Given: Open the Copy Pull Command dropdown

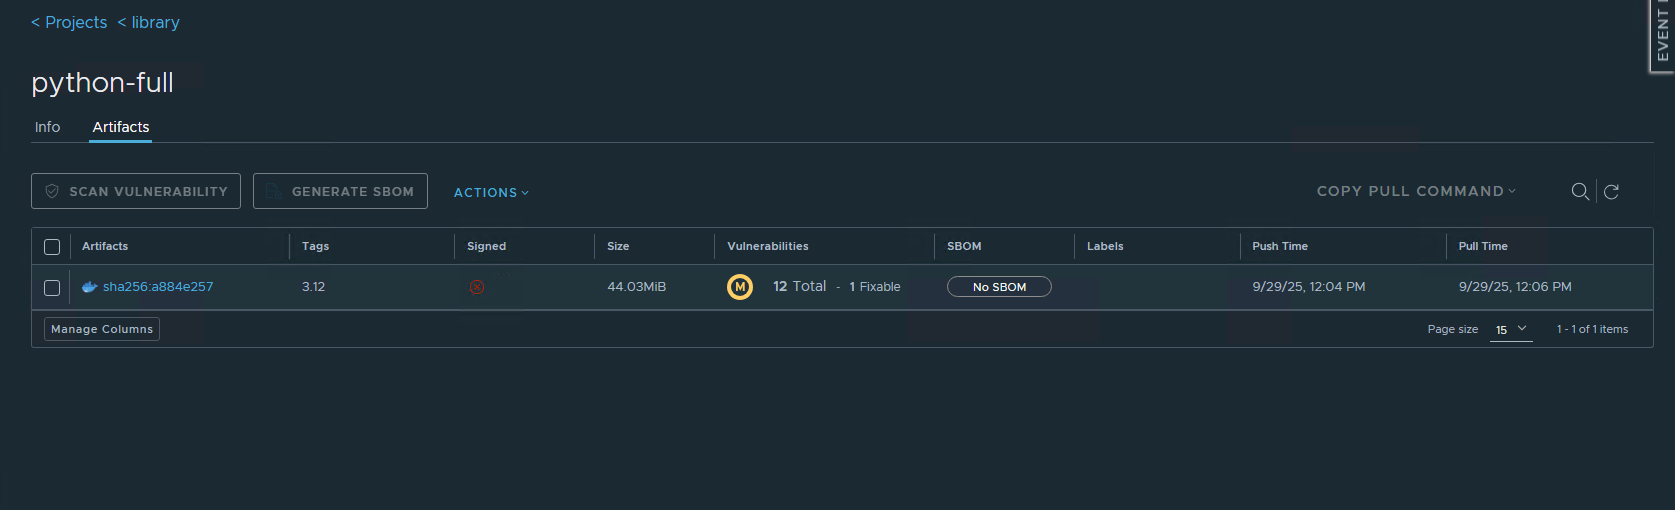Looking at the screenshot, I should (x=1416, y=191).
